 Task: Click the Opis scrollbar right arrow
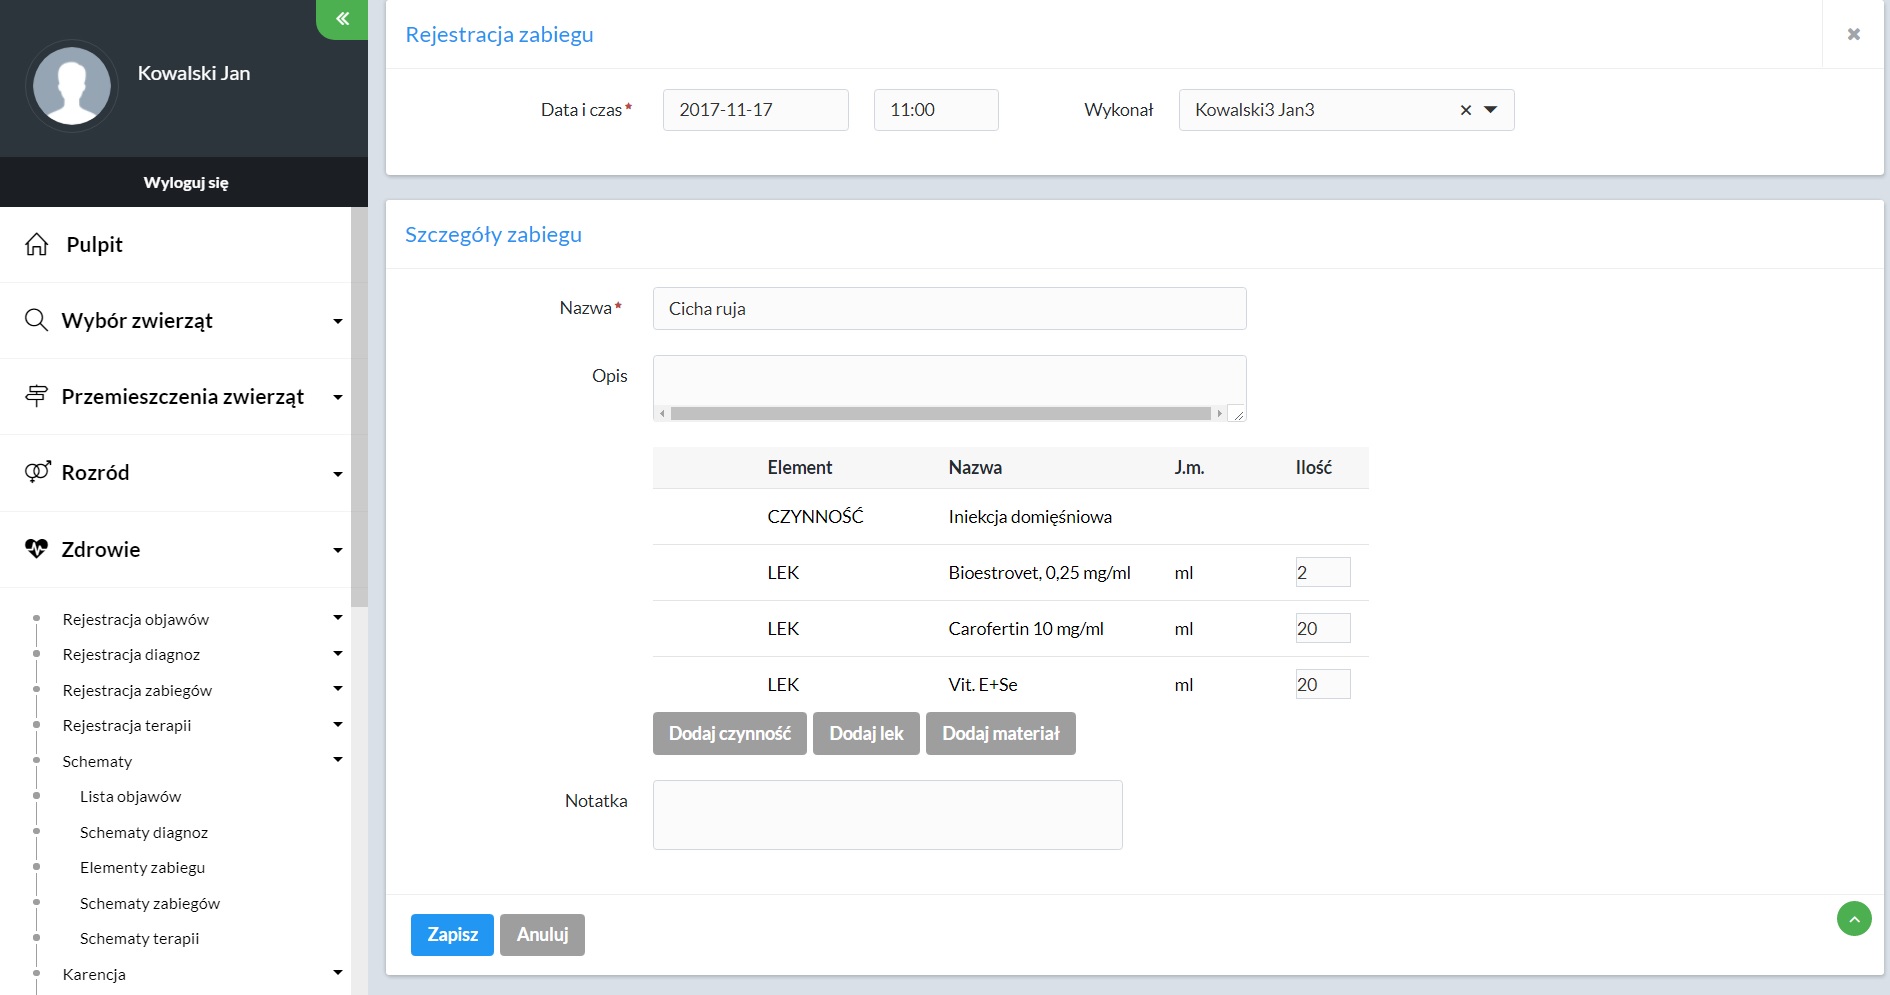(x=1219, y=413)
